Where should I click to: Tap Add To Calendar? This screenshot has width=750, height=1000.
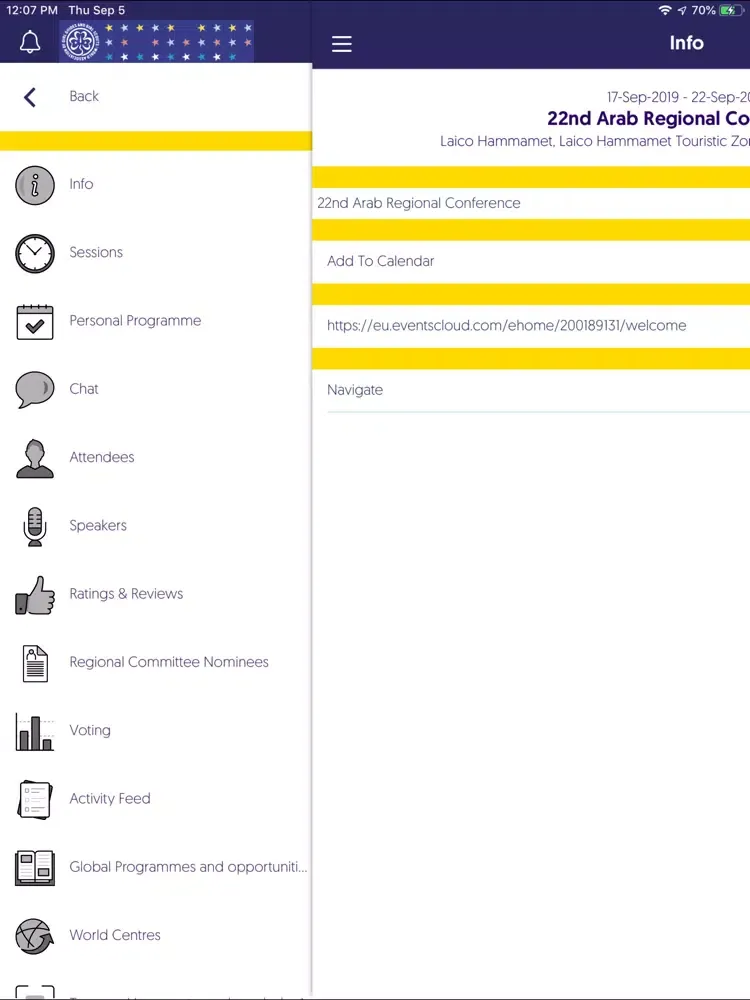[381, 261]
